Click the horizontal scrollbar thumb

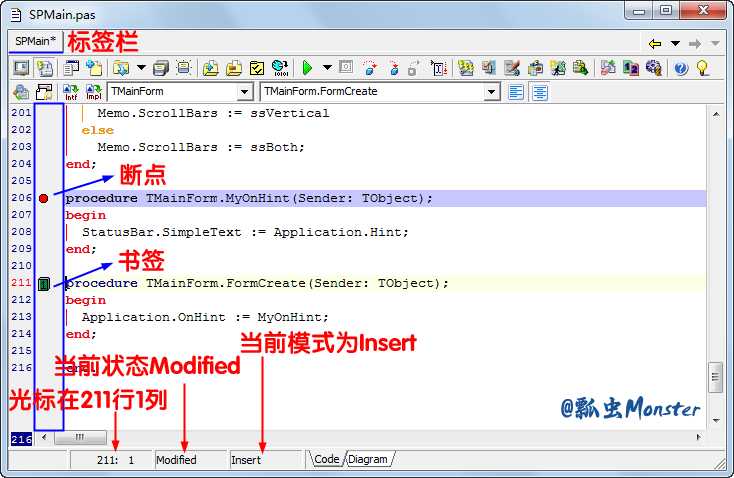[80, 437]
